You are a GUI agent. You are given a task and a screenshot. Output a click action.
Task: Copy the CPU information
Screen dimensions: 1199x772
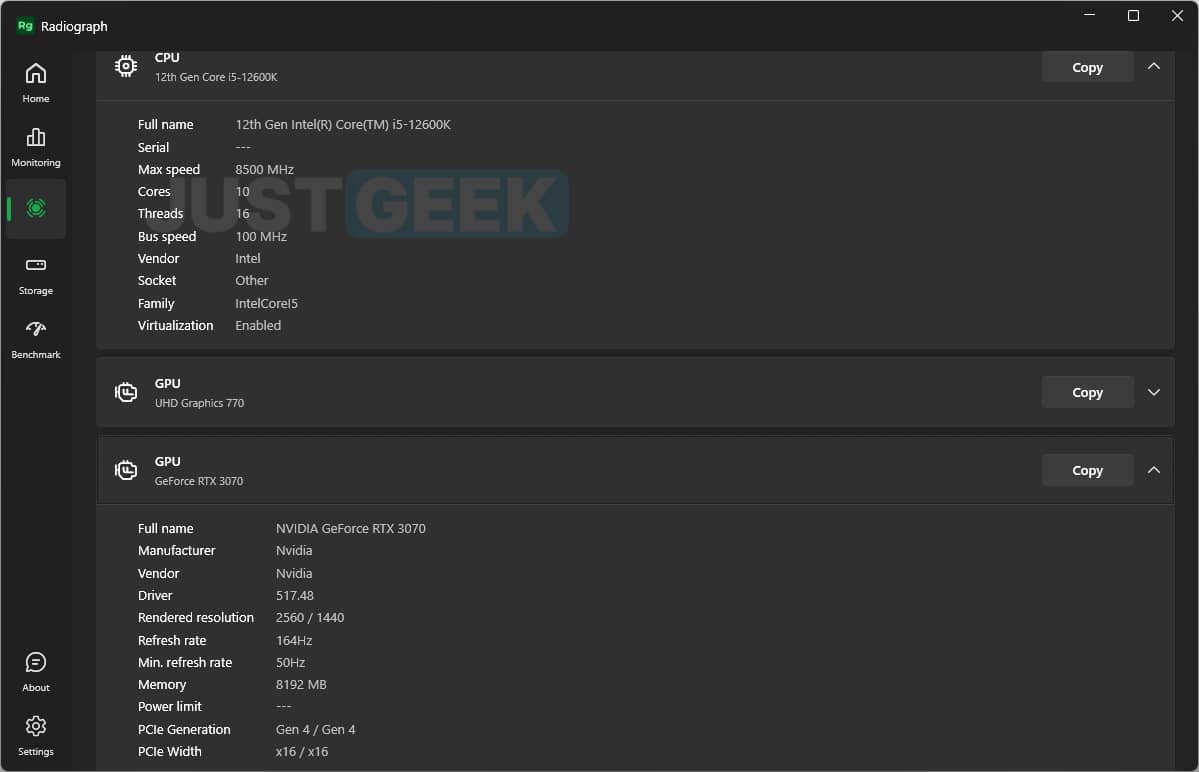click(1087, 67)
